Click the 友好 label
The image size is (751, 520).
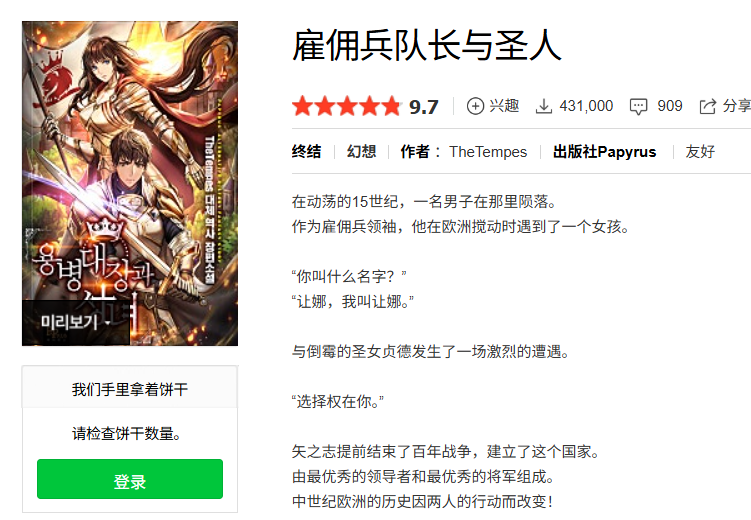click(x=700, y=152)
